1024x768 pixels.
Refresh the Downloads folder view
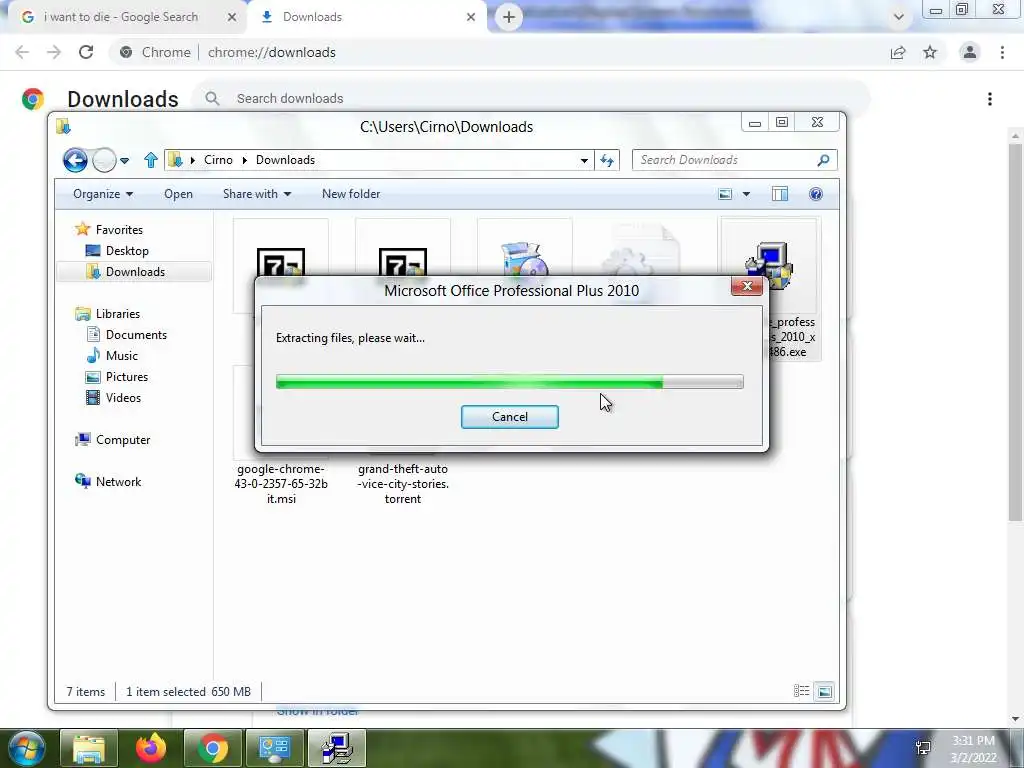click(607, 160)
